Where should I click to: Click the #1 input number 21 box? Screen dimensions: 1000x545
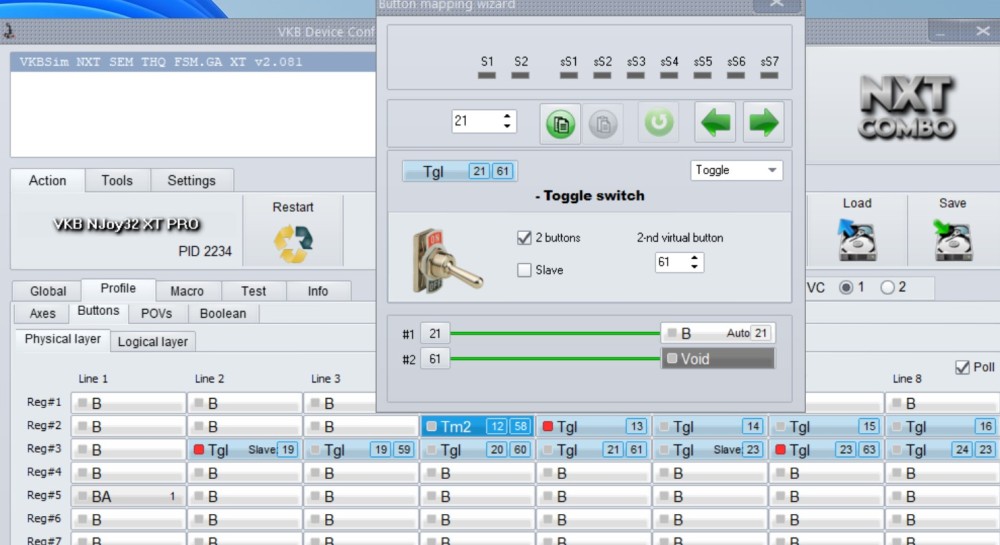click(435, 333)
